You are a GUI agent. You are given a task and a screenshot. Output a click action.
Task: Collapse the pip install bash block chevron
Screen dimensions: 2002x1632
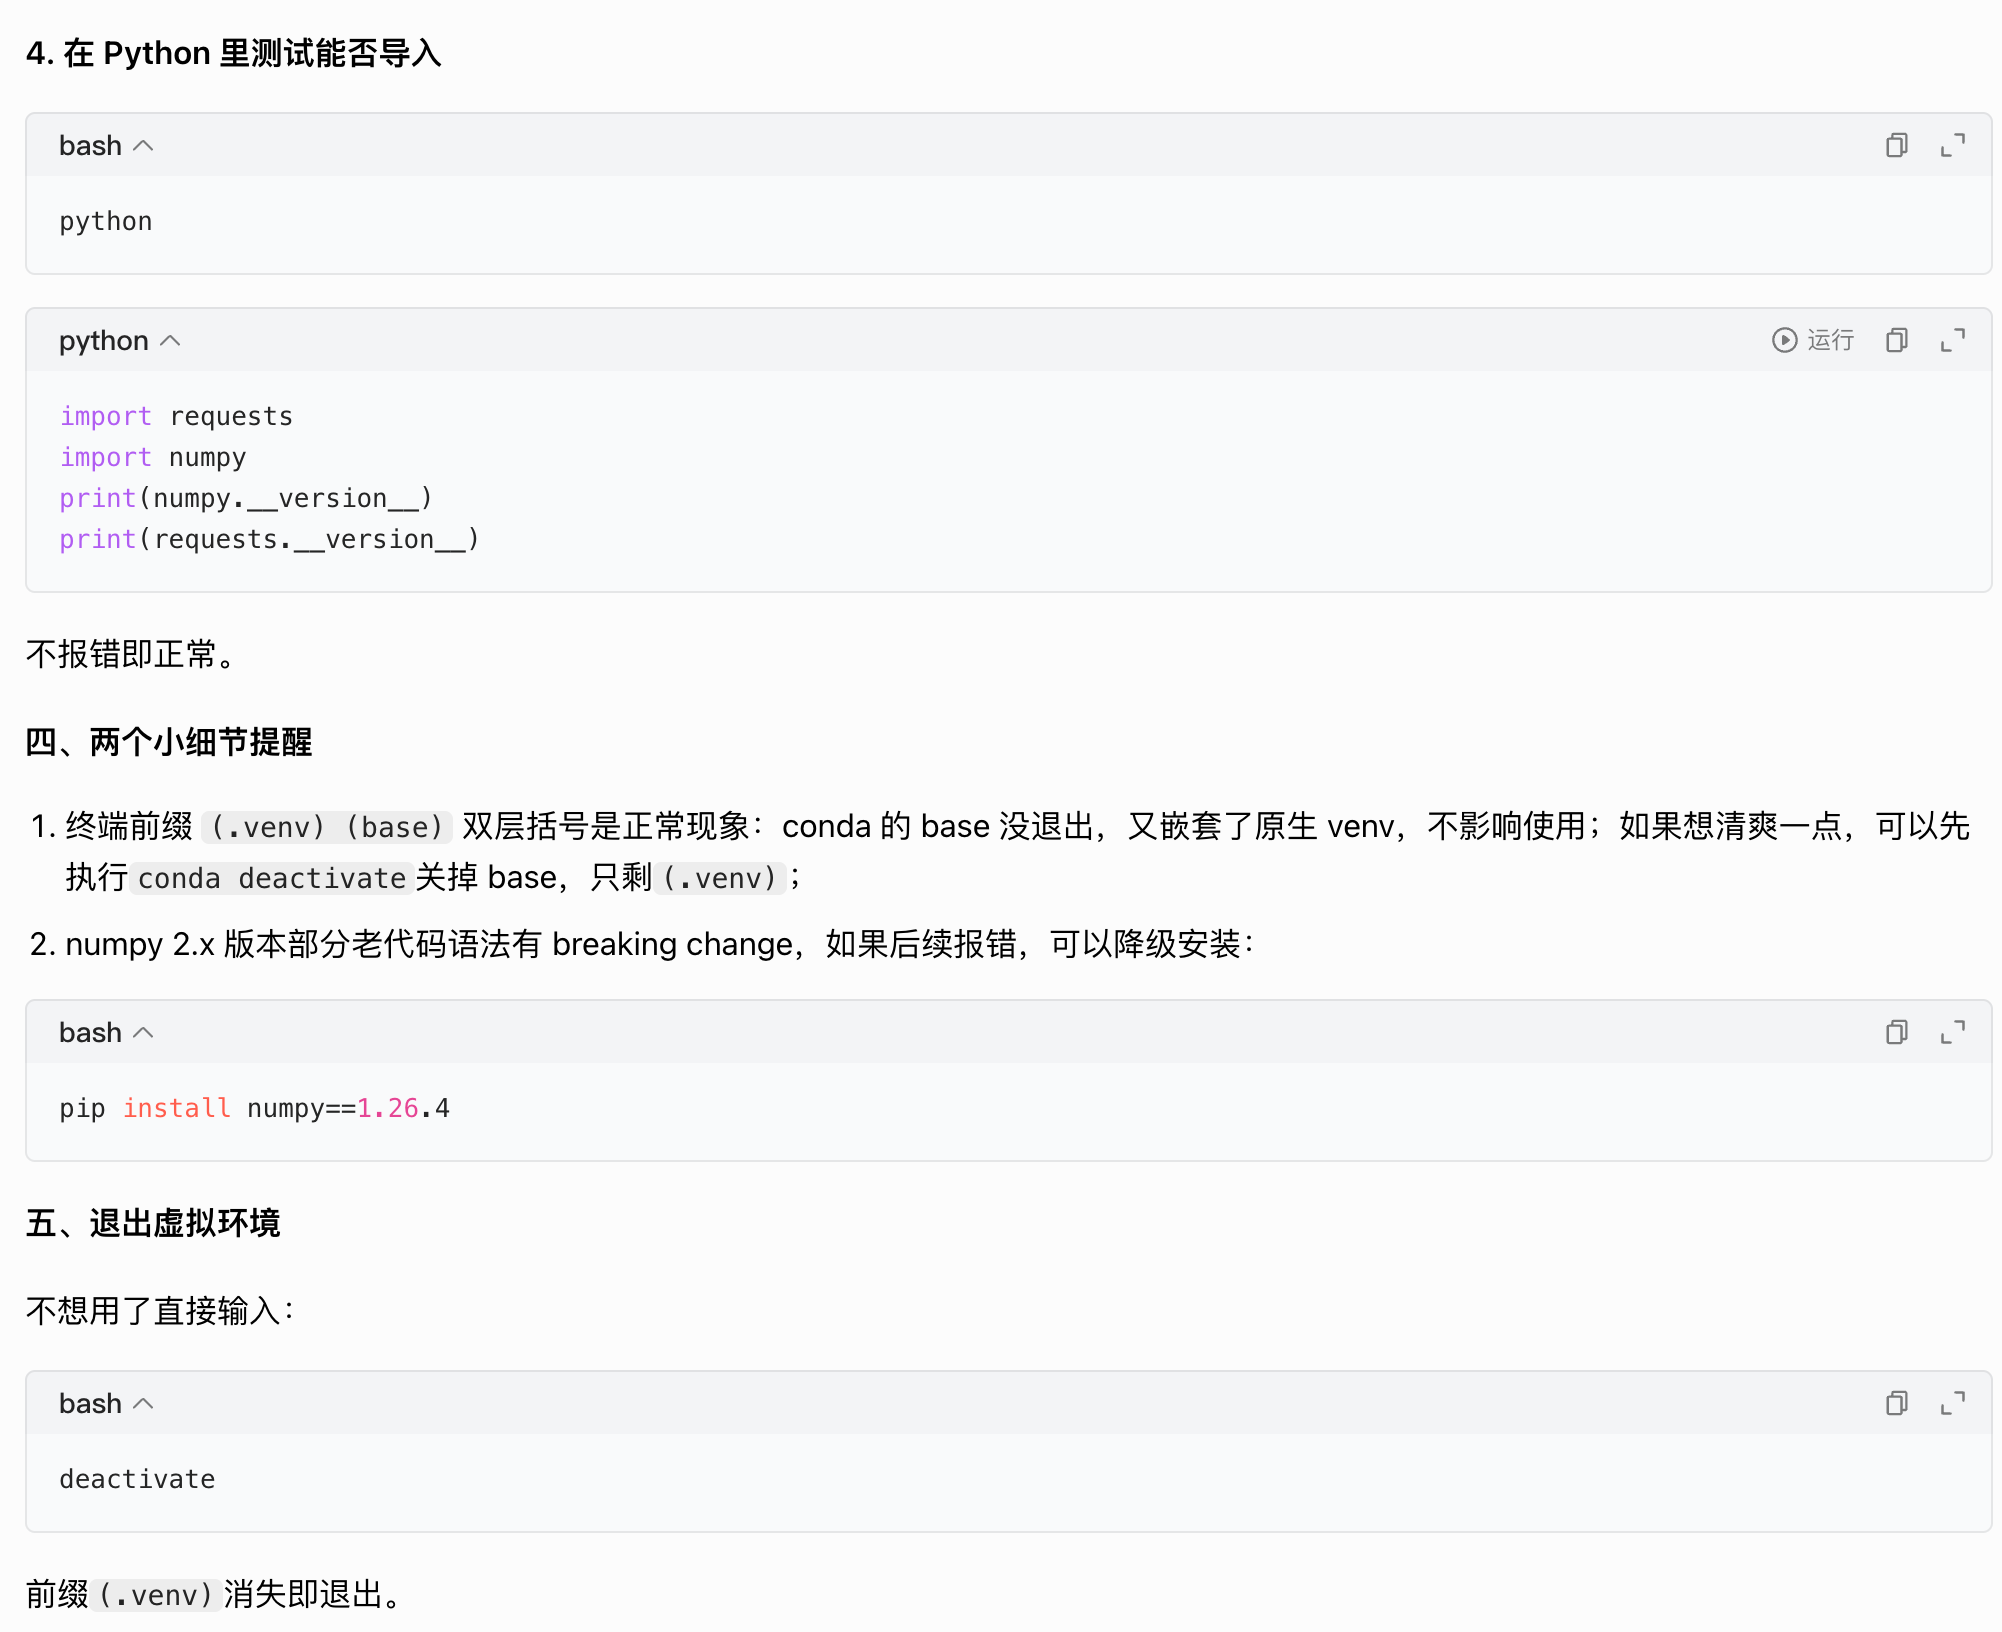tap(143, 1033)
